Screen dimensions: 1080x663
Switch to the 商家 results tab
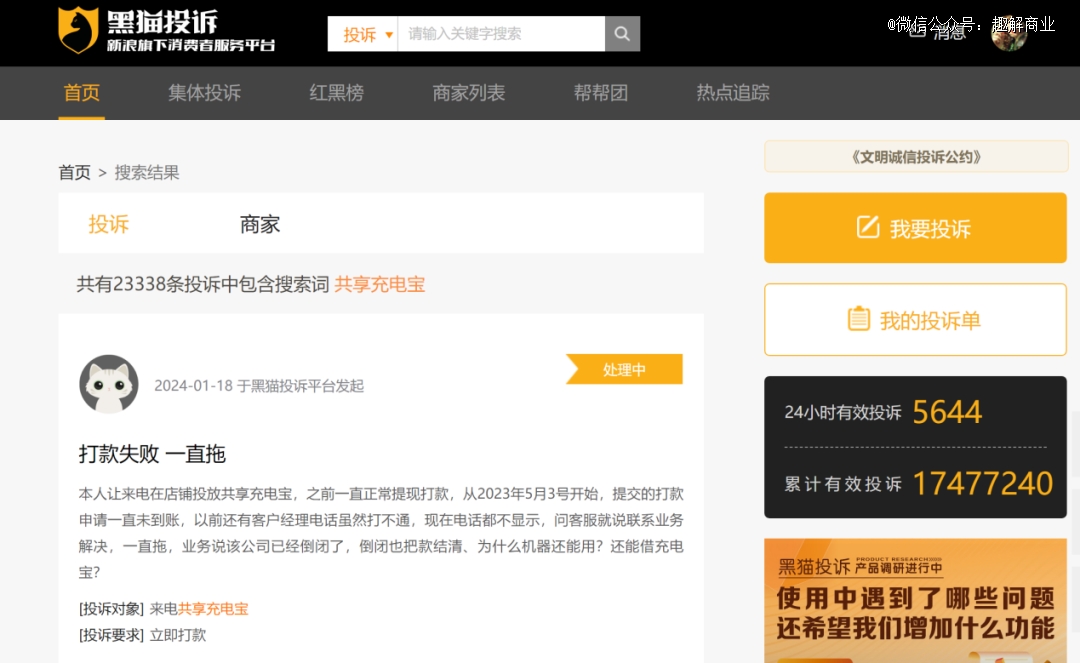260,224
